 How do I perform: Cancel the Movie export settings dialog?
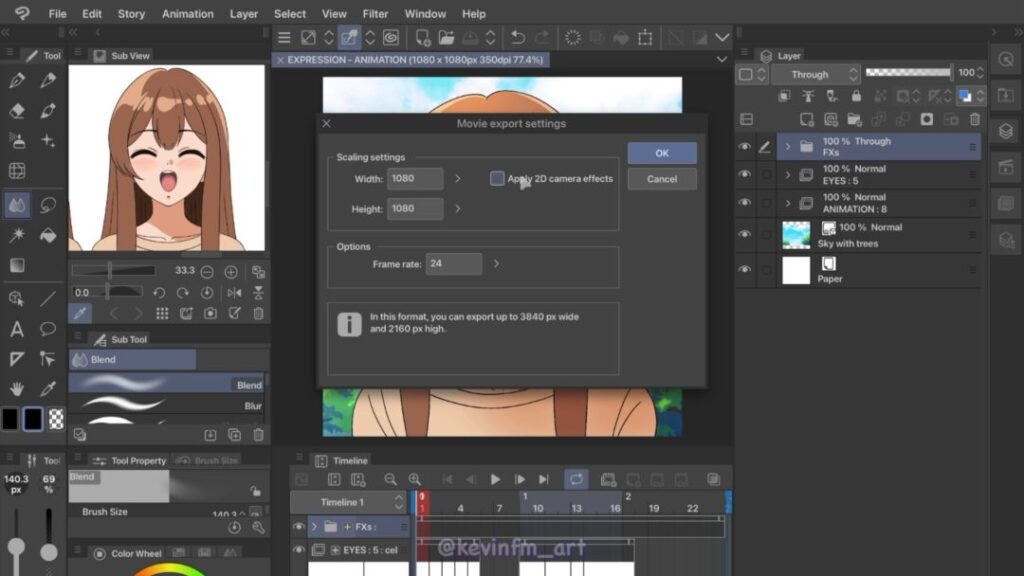pos(662,179)
